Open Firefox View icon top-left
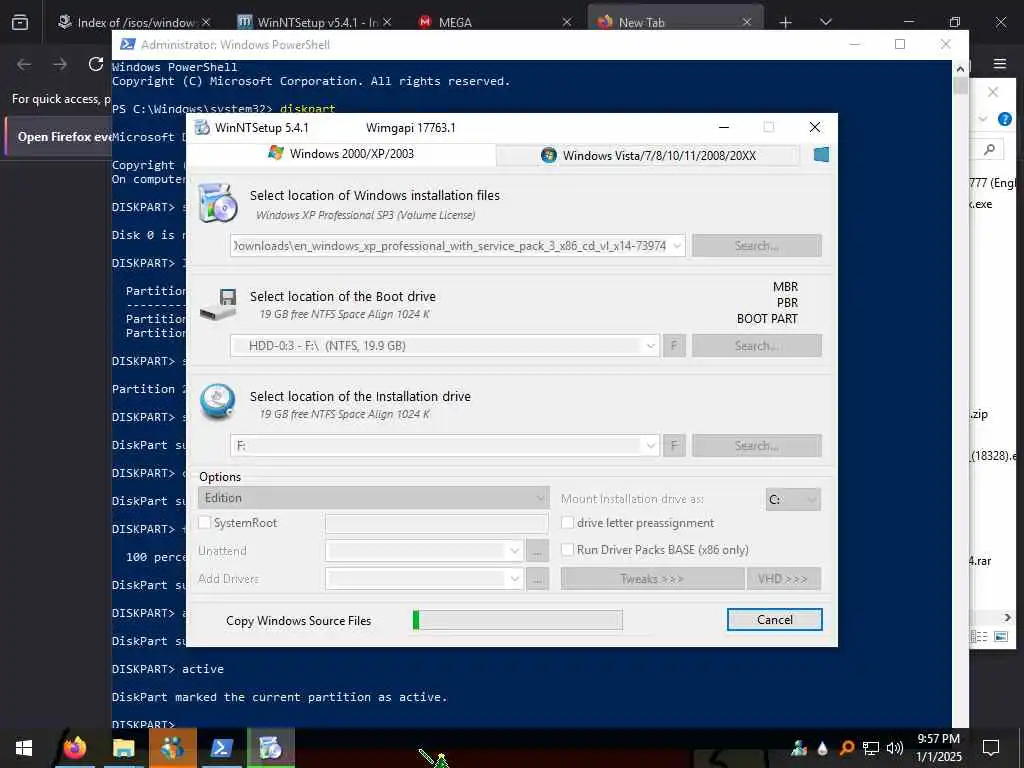The image size is (1024, 768). [x=20, y=22]
